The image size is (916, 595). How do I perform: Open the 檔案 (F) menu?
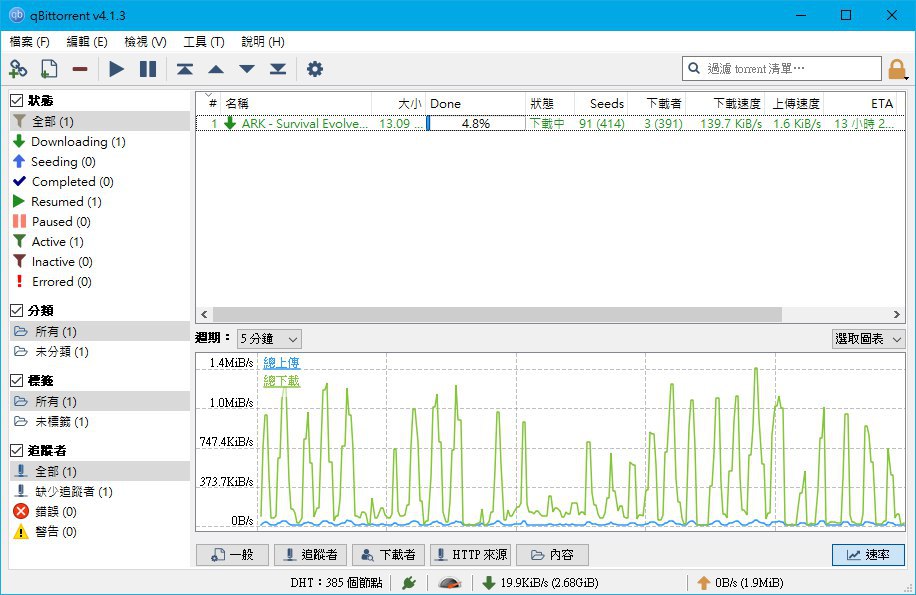pyautogui.click(x=29, y=41)
